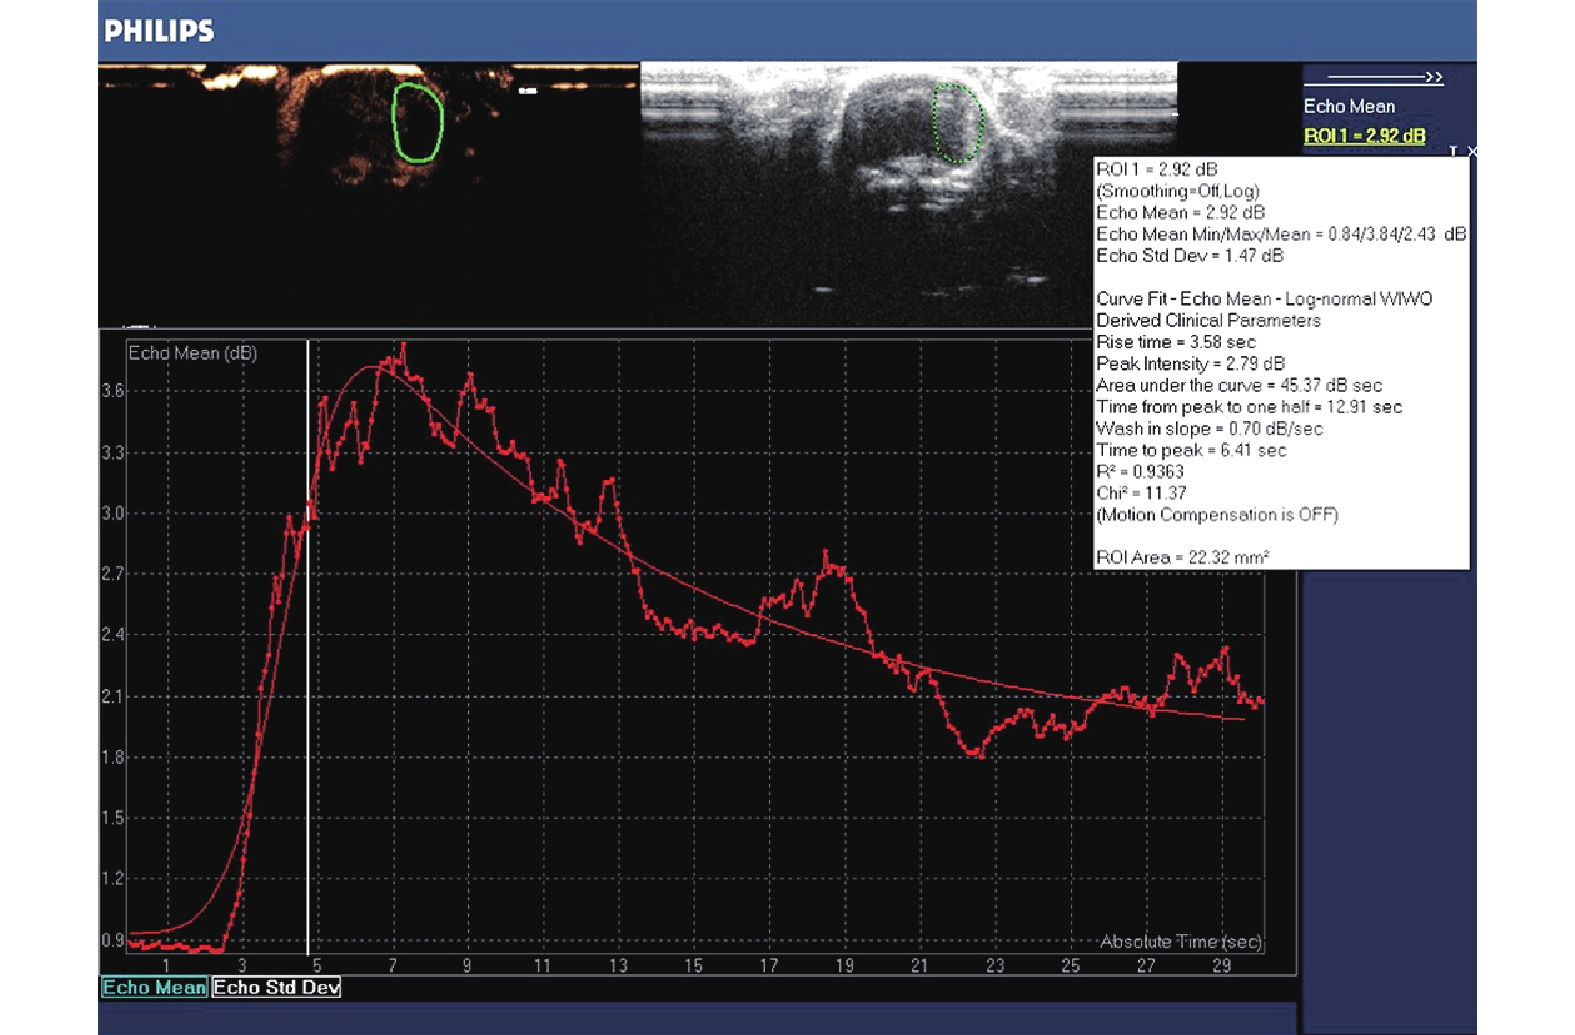Click the 29 label on the time axis
Viewport: 1575px width, 1035px height.
coord(1221,966)
